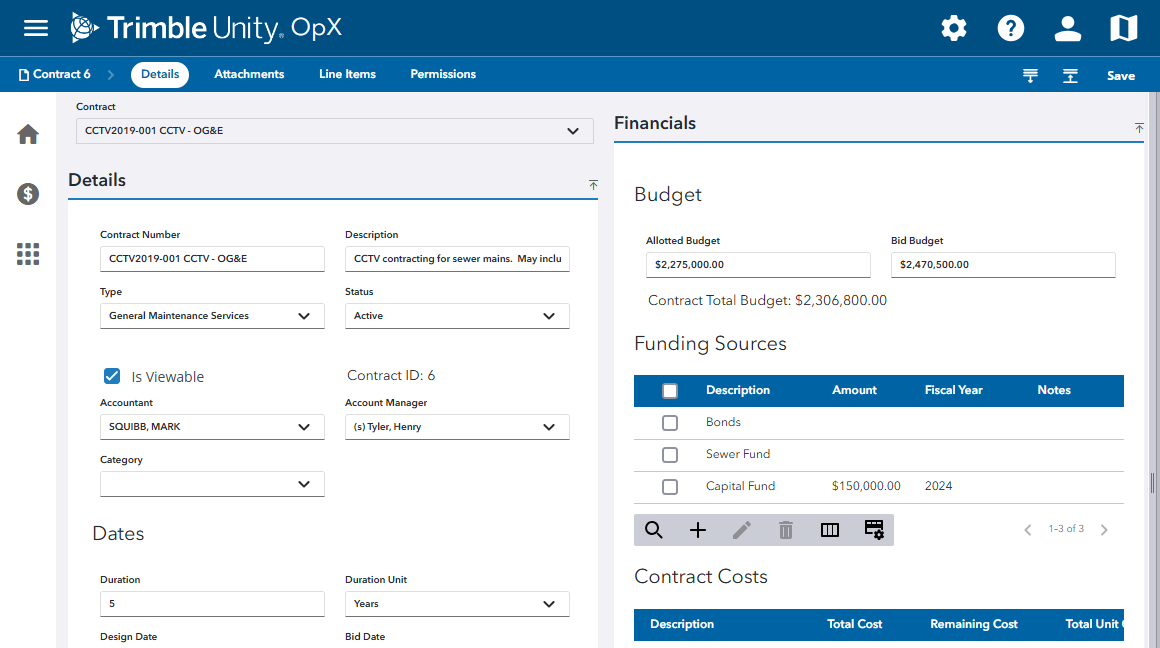Switch to the Line Items tab

[x=347, y=74]
